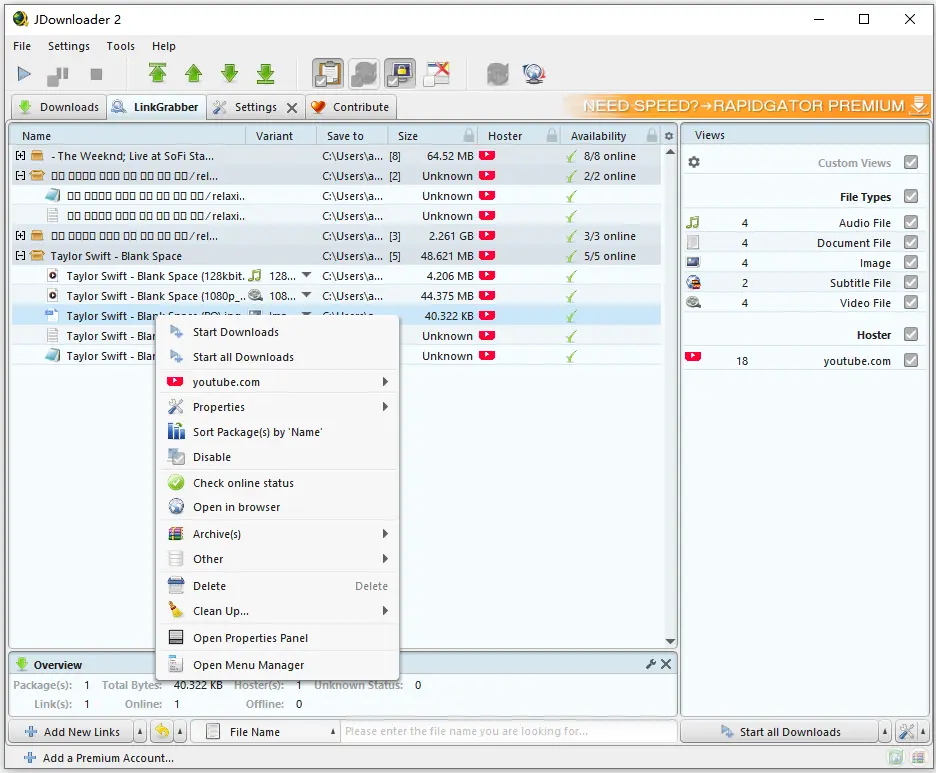936x773 pixels.
Task: Click the link list scrollbar down arrow
Action: click(670, 641)
